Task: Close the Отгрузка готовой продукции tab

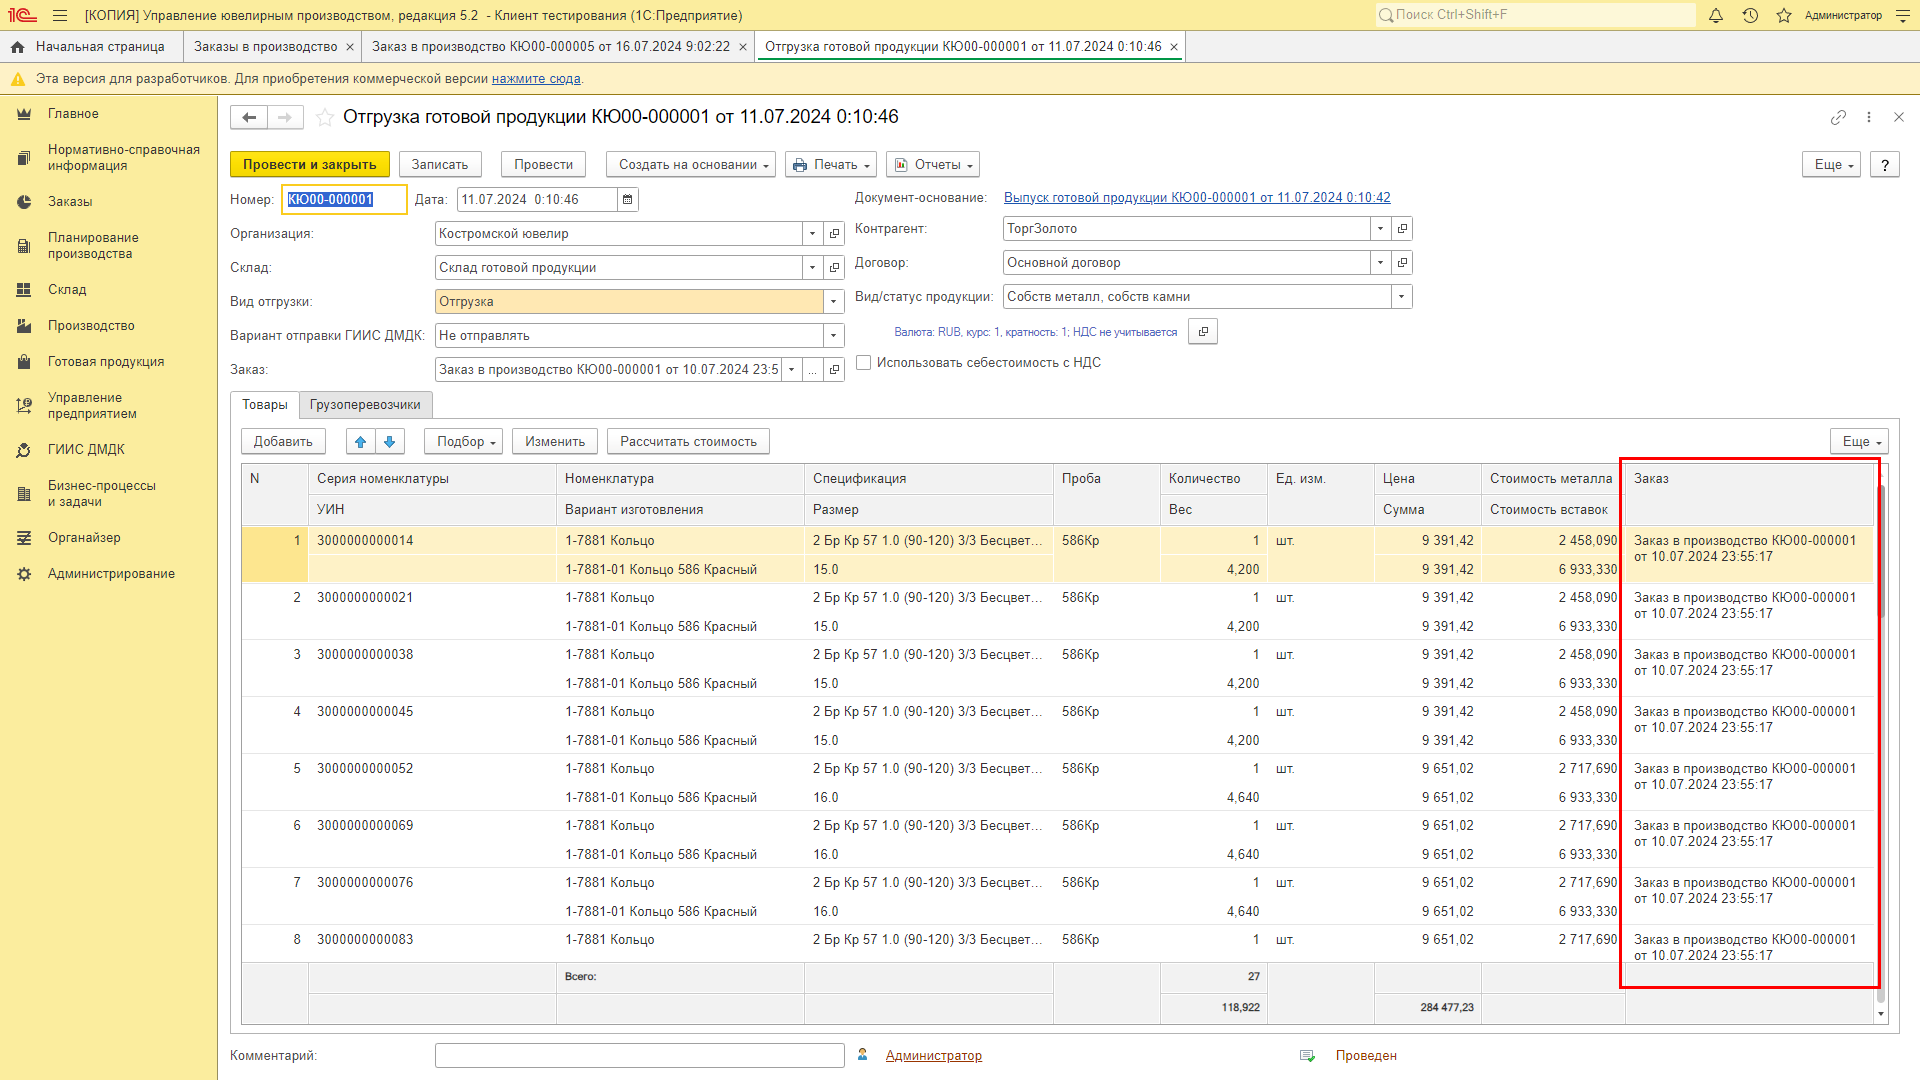Action: 1174,47
